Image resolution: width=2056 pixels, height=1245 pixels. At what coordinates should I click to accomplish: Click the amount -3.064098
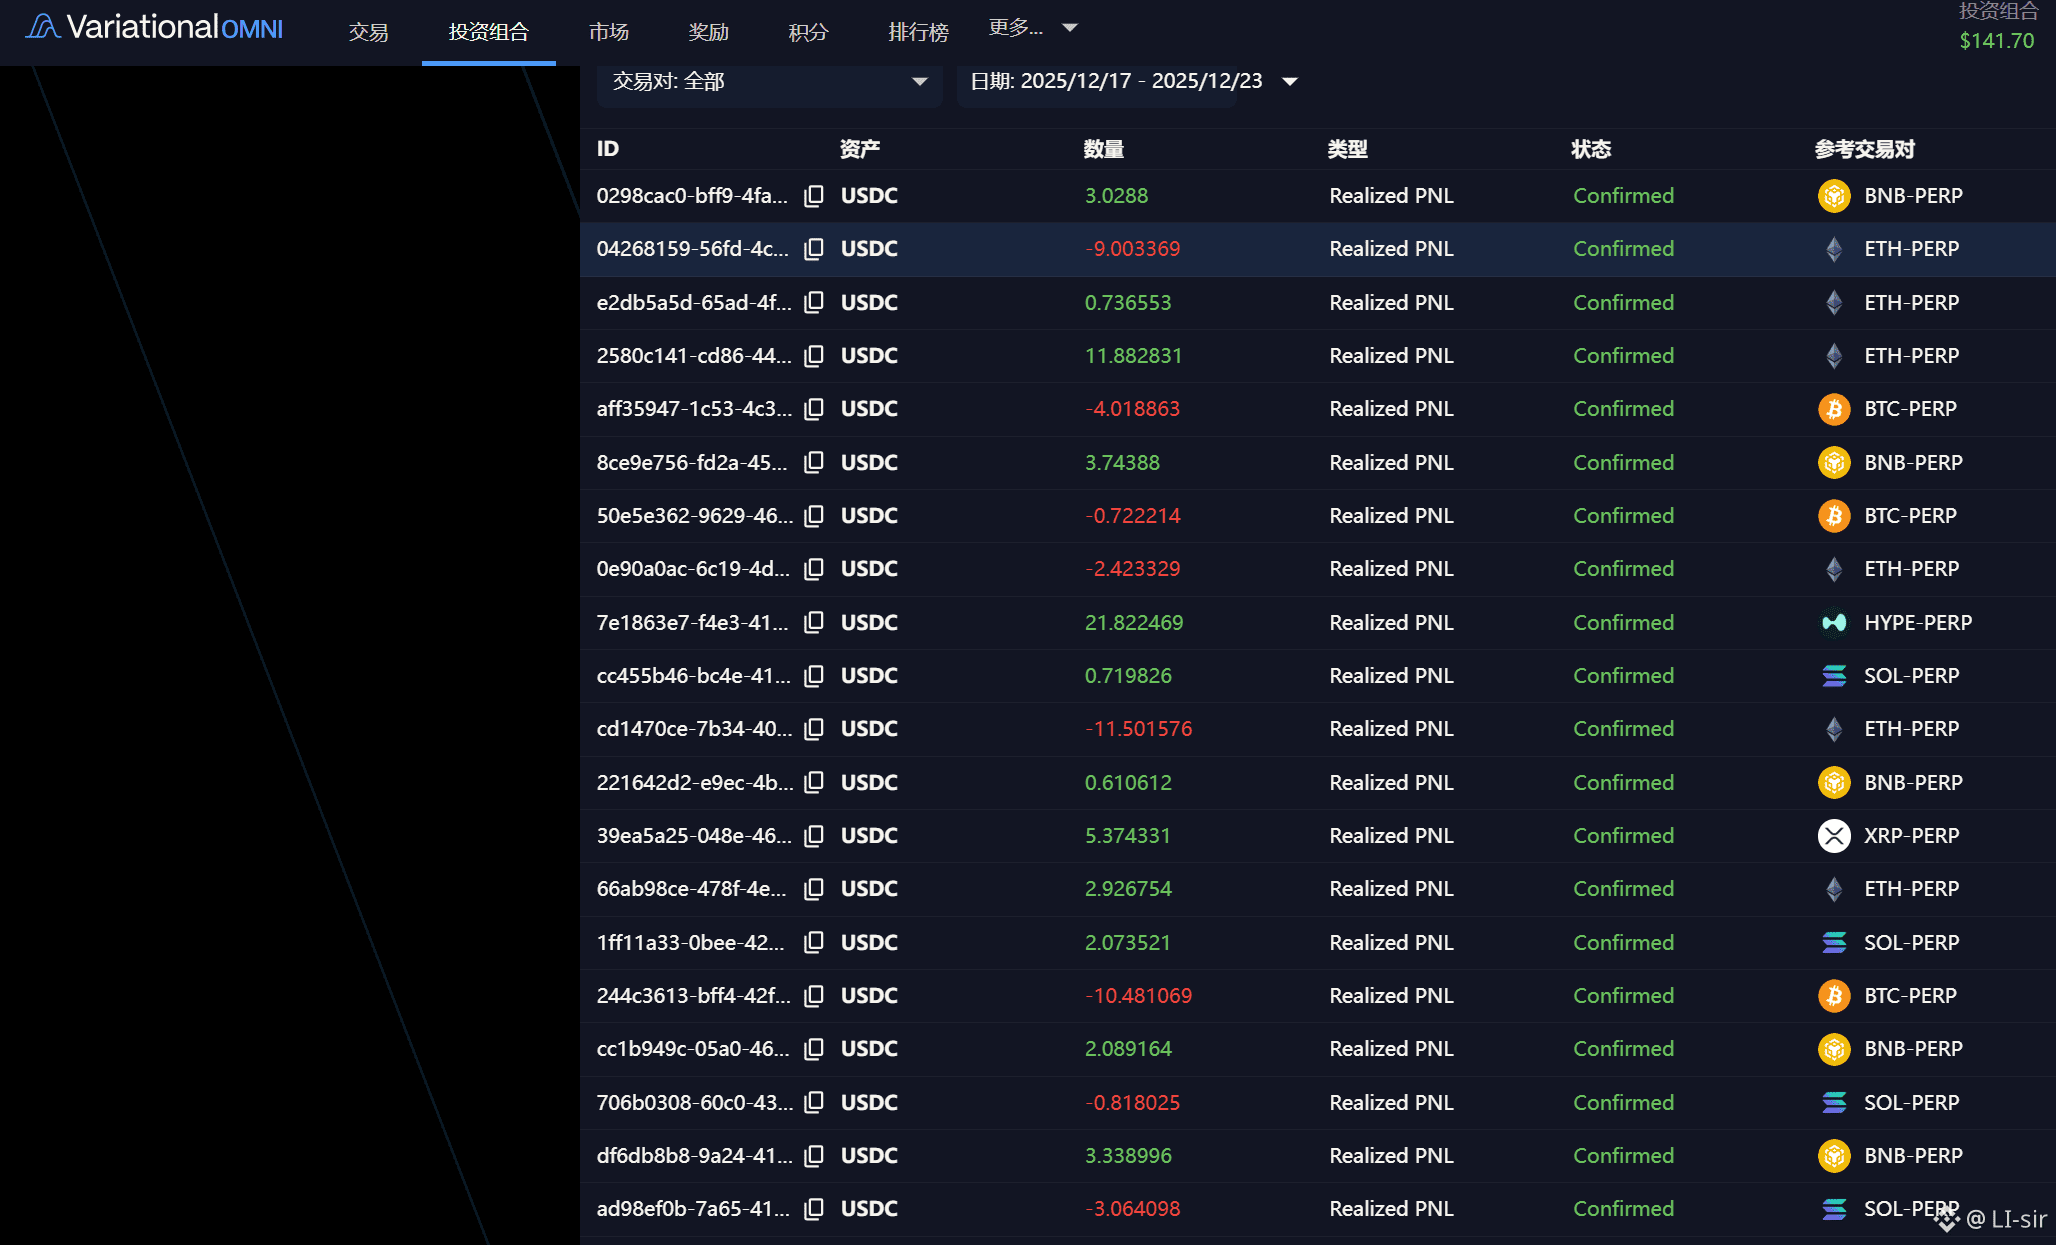click(x=1133, y=1209)
